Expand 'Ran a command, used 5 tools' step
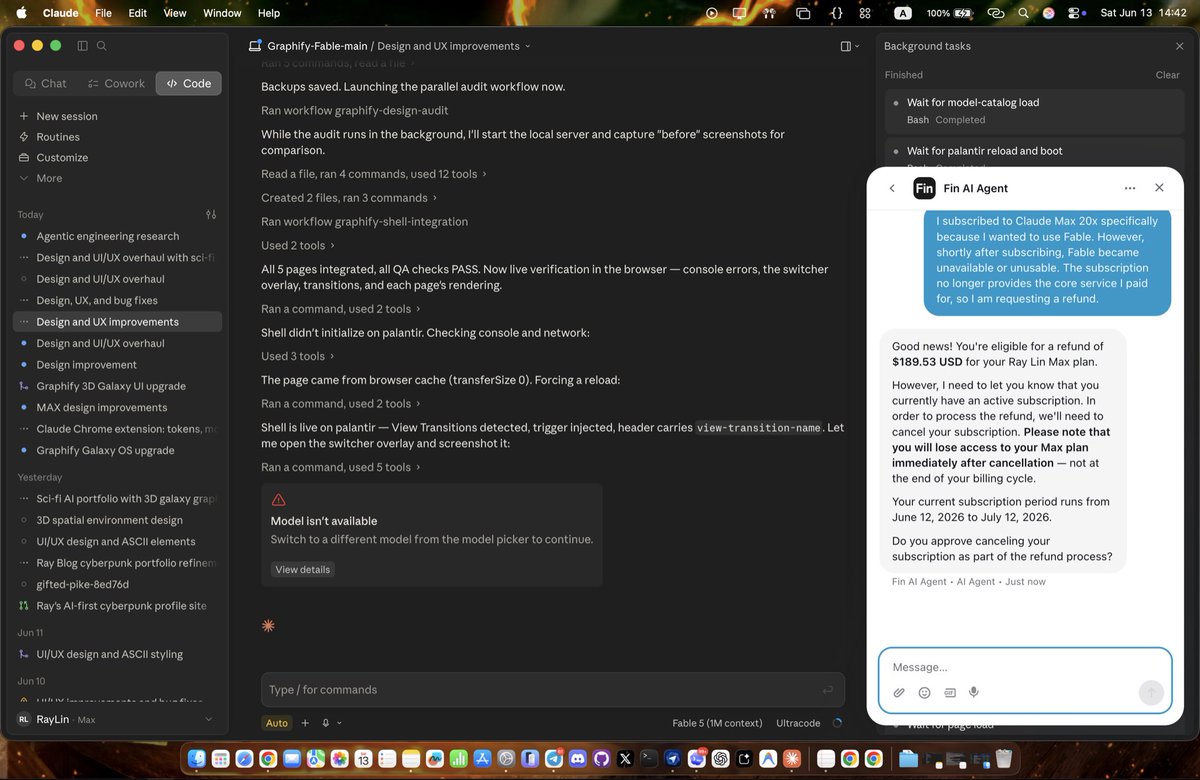 pos(341,467)
